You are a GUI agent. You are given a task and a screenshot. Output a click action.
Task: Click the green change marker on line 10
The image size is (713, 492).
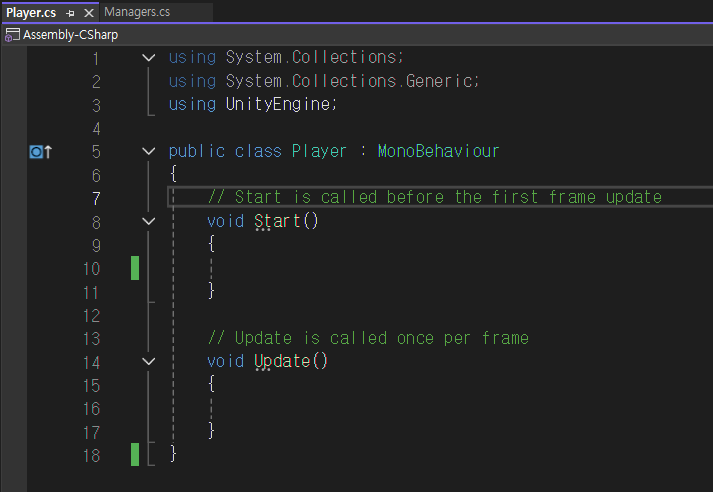135,268
